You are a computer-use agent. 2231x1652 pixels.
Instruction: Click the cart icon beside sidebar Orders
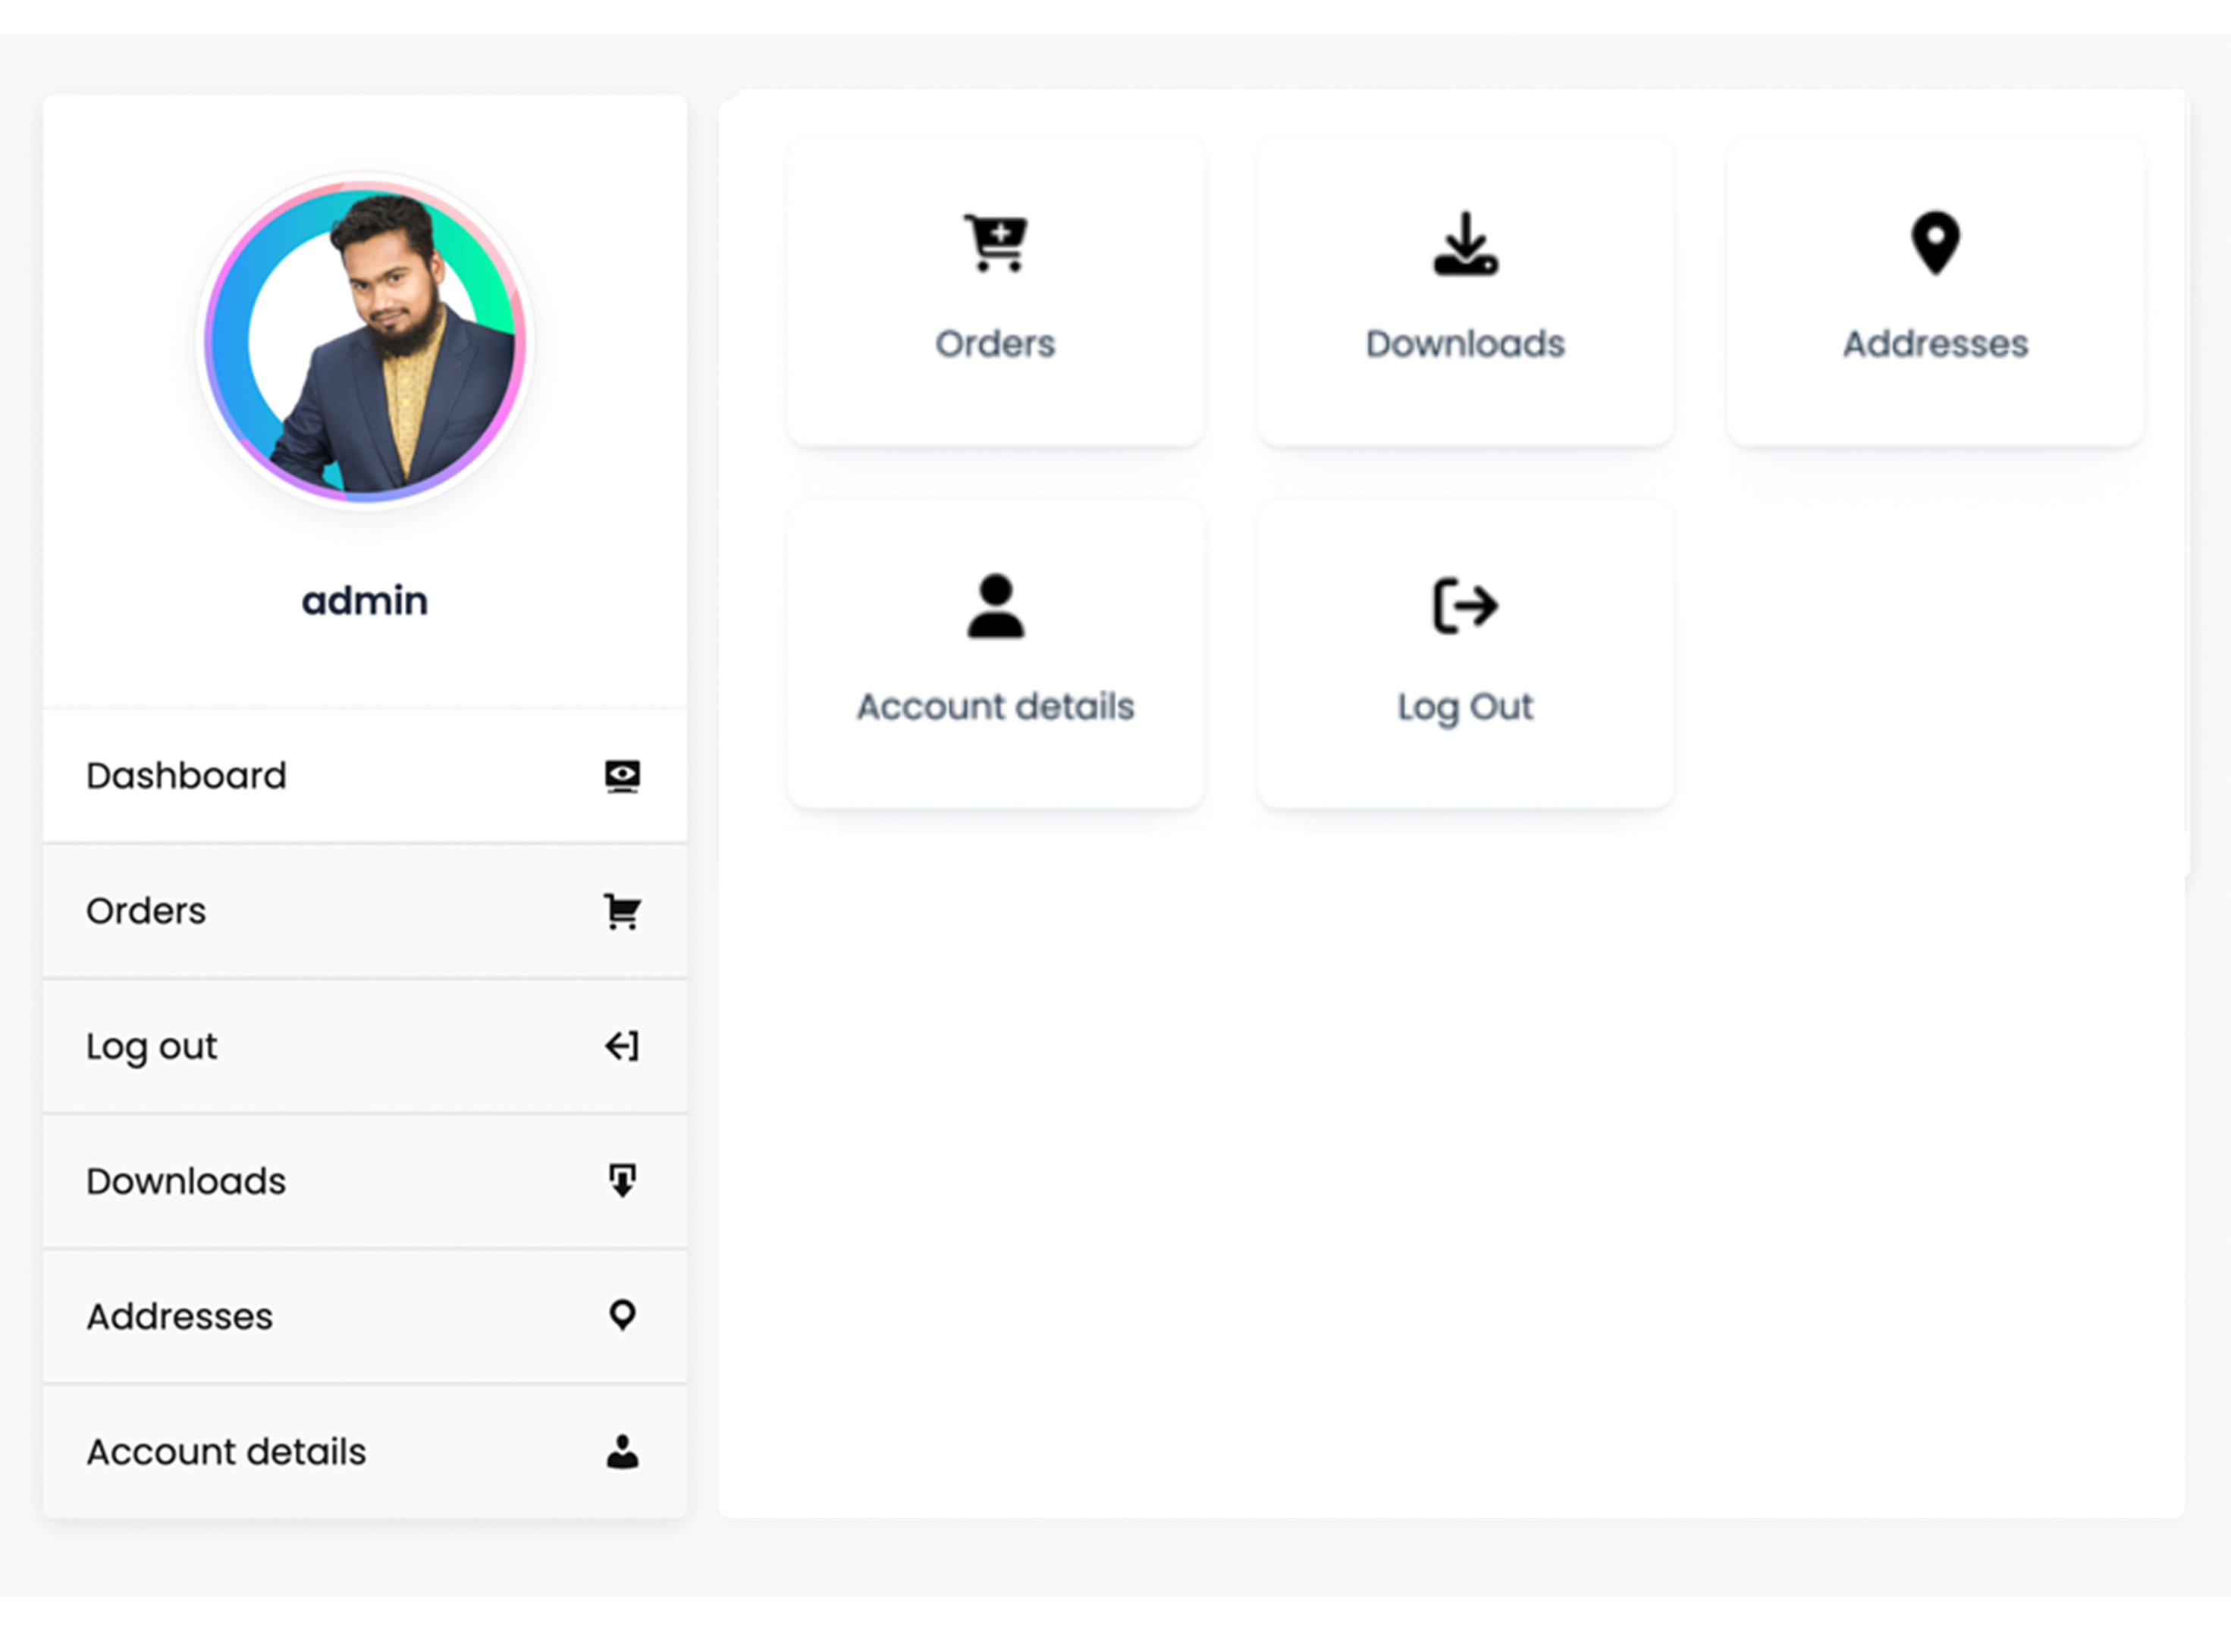[622, 911]
